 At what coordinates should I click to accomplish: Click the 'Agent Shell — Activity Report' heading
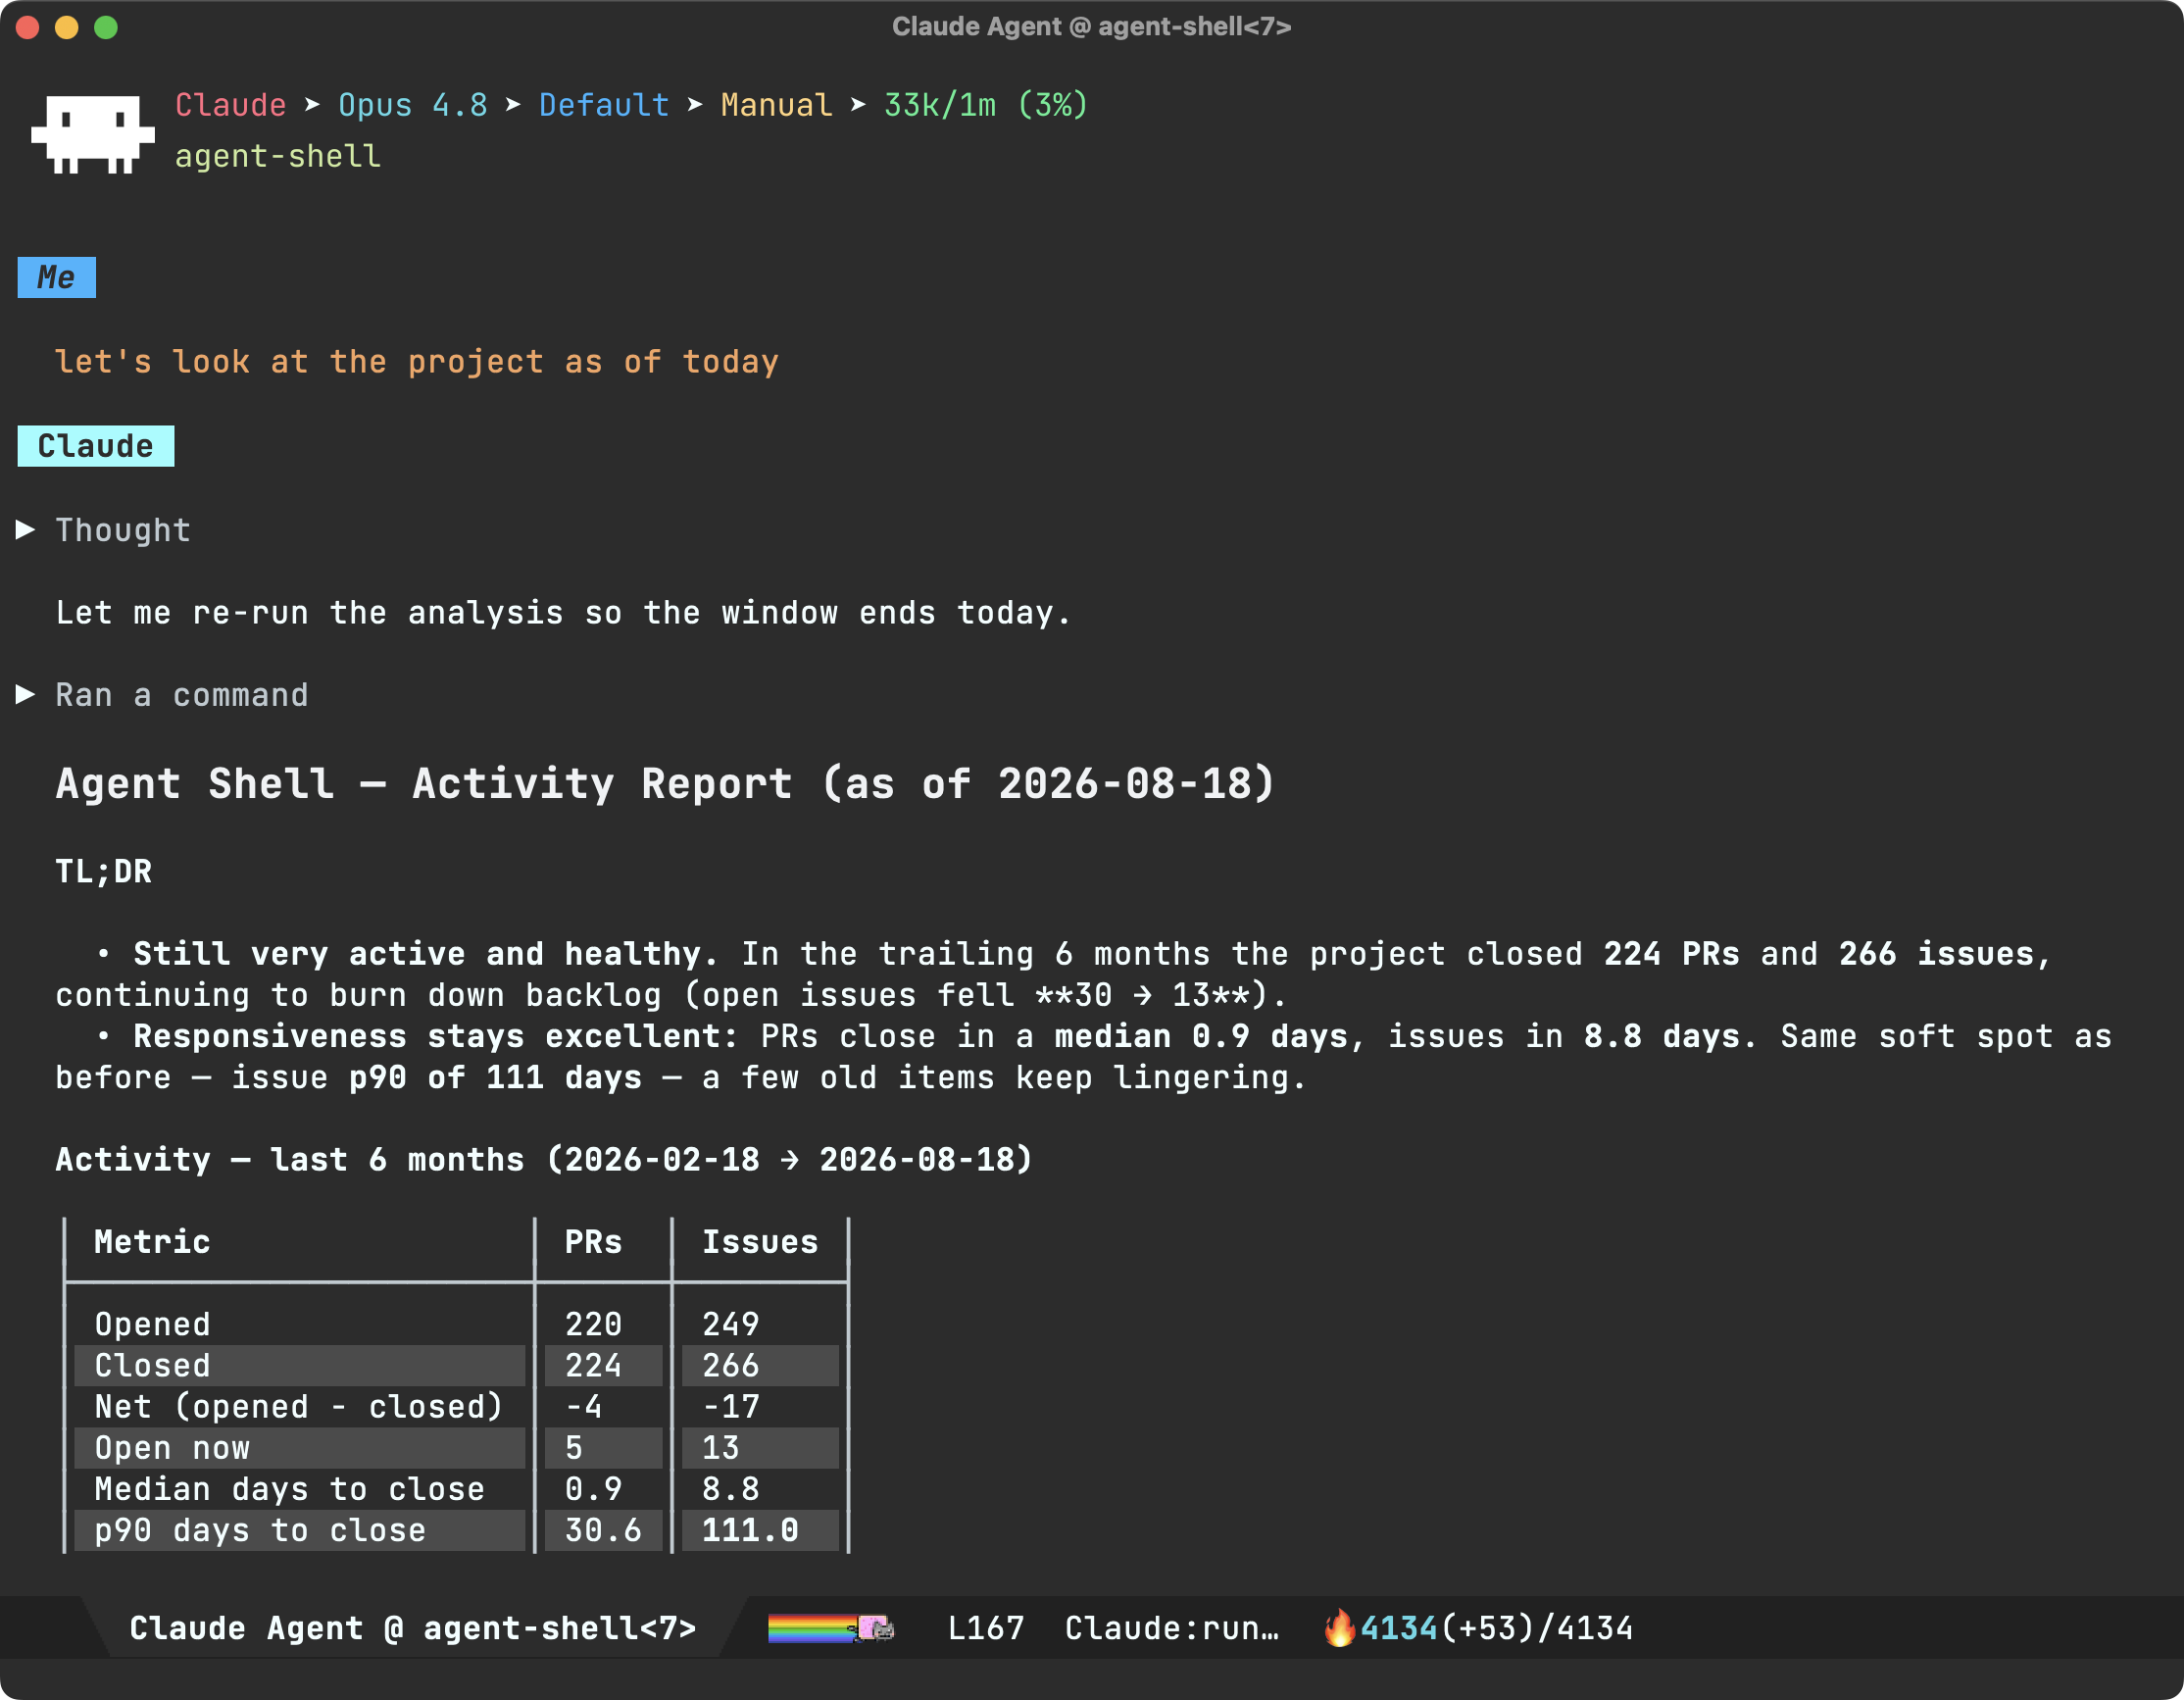pos(666,783)
